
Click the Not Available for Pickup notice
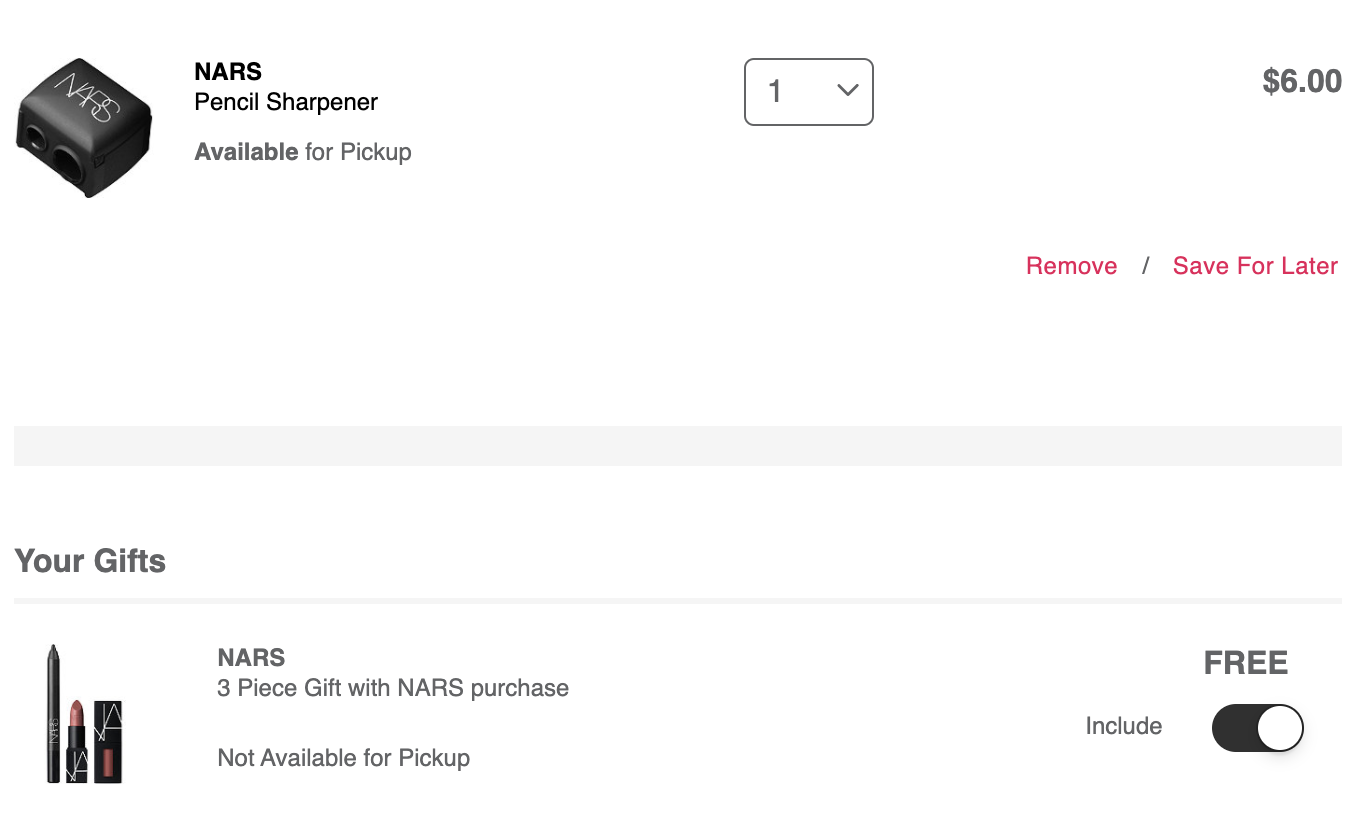coord(343,758)
